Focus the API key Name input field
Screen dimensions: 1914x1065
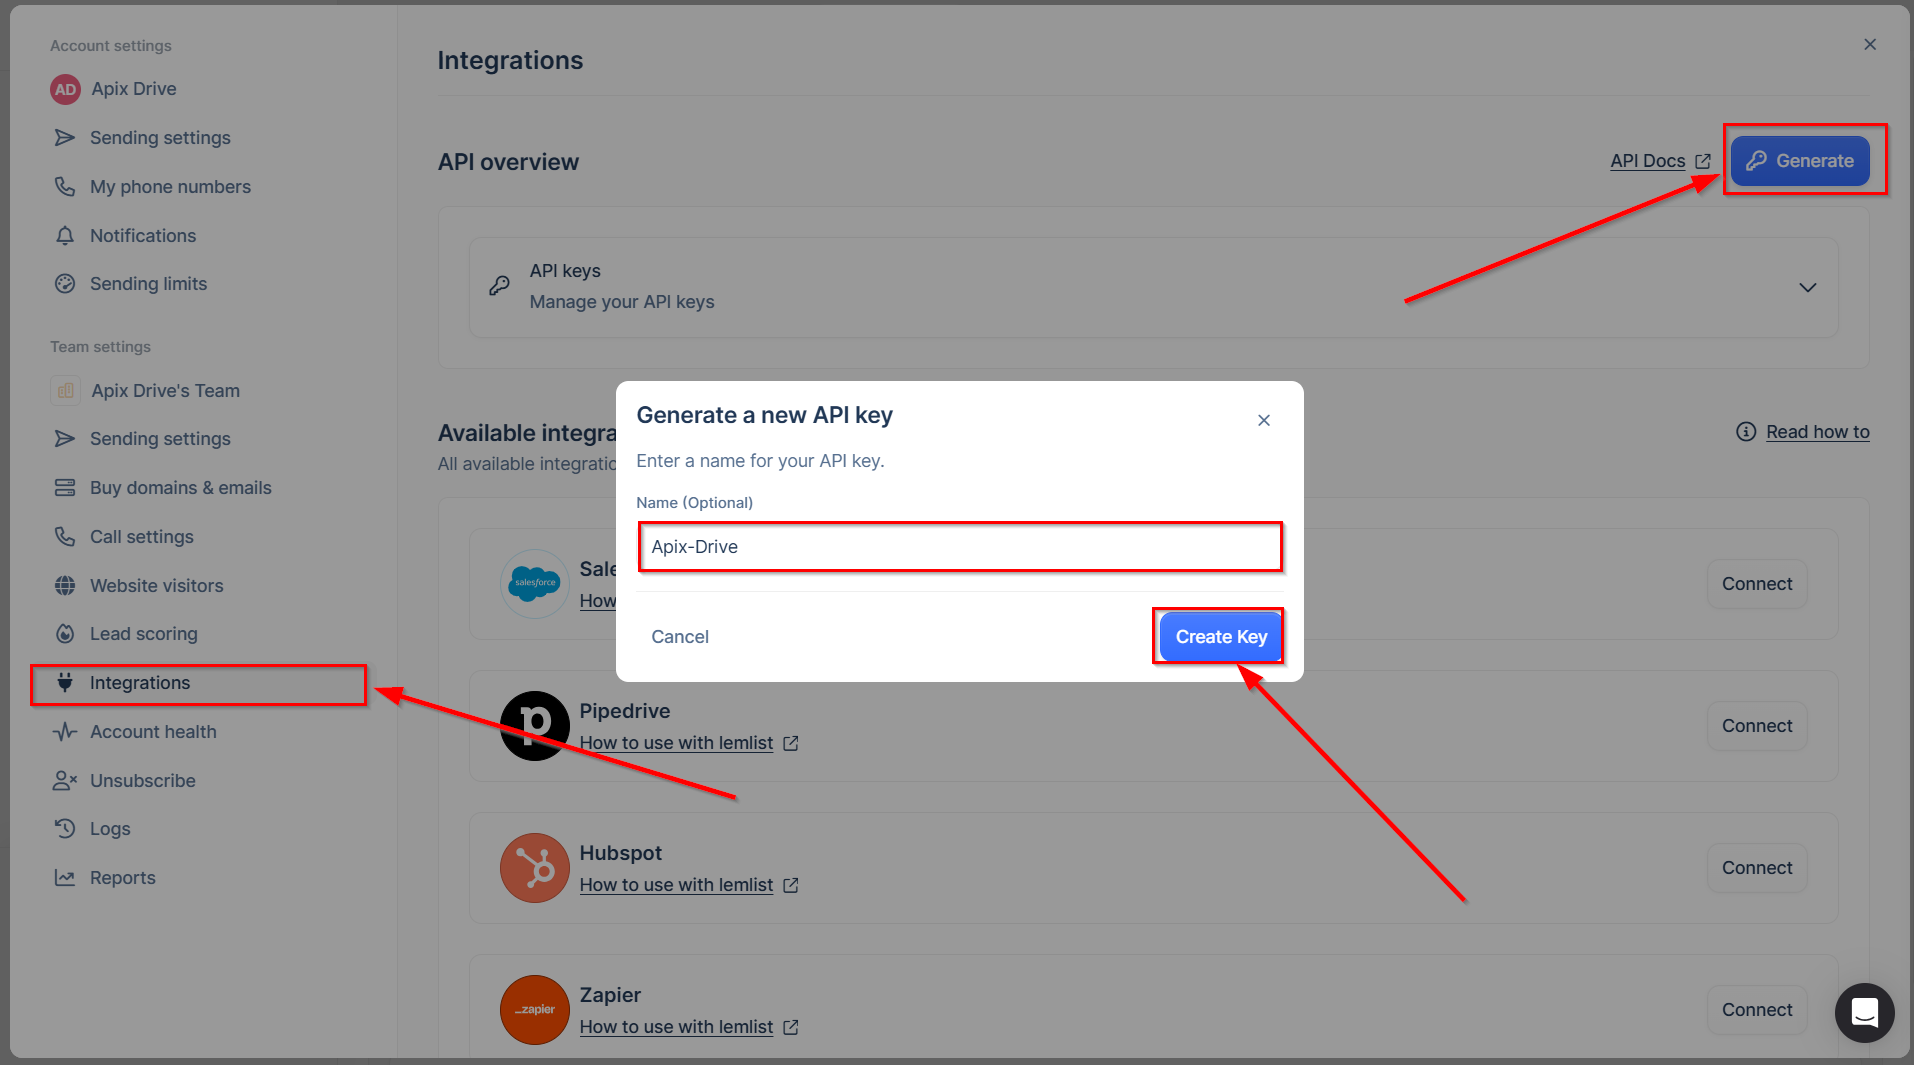960,546
